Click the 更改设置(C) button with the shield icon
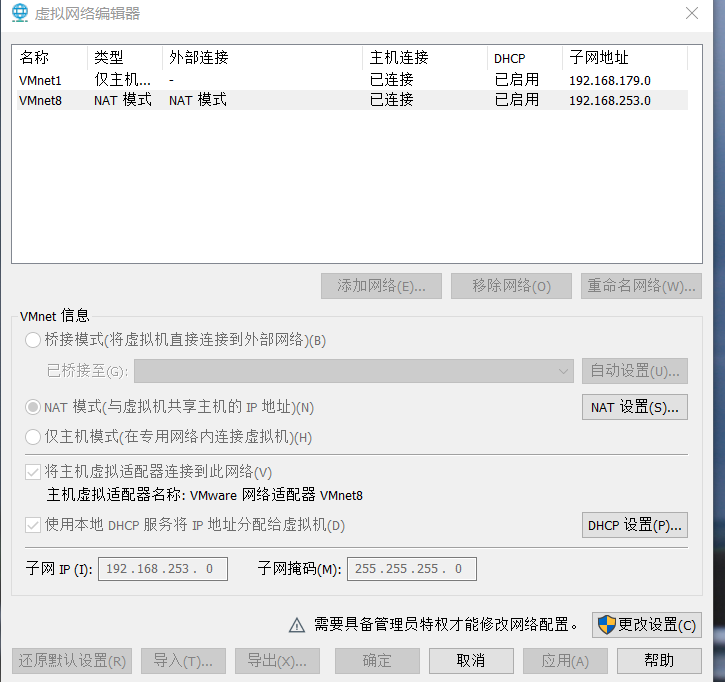 tap(646, 625)
